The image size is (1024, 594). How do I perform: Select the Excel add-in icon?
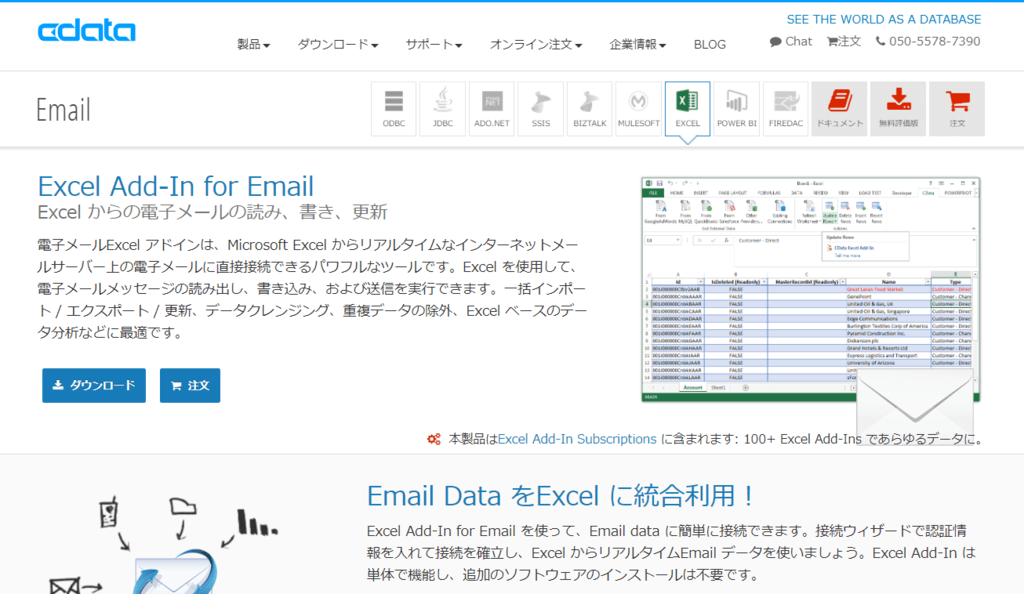[x=688, y=109]
